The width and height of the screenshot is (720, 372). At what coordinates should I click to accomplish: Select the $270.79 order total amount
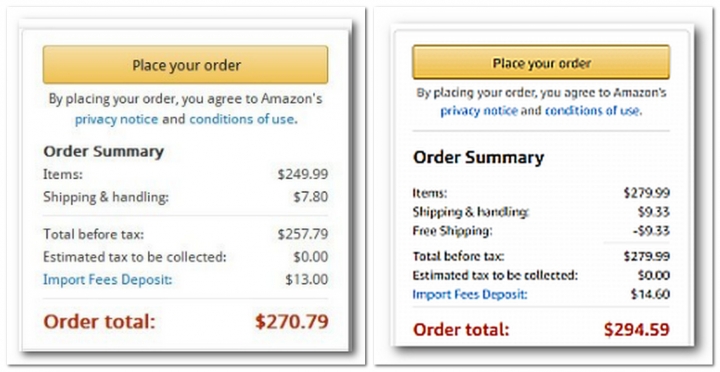pyautogui.click(x=292, y=321)
